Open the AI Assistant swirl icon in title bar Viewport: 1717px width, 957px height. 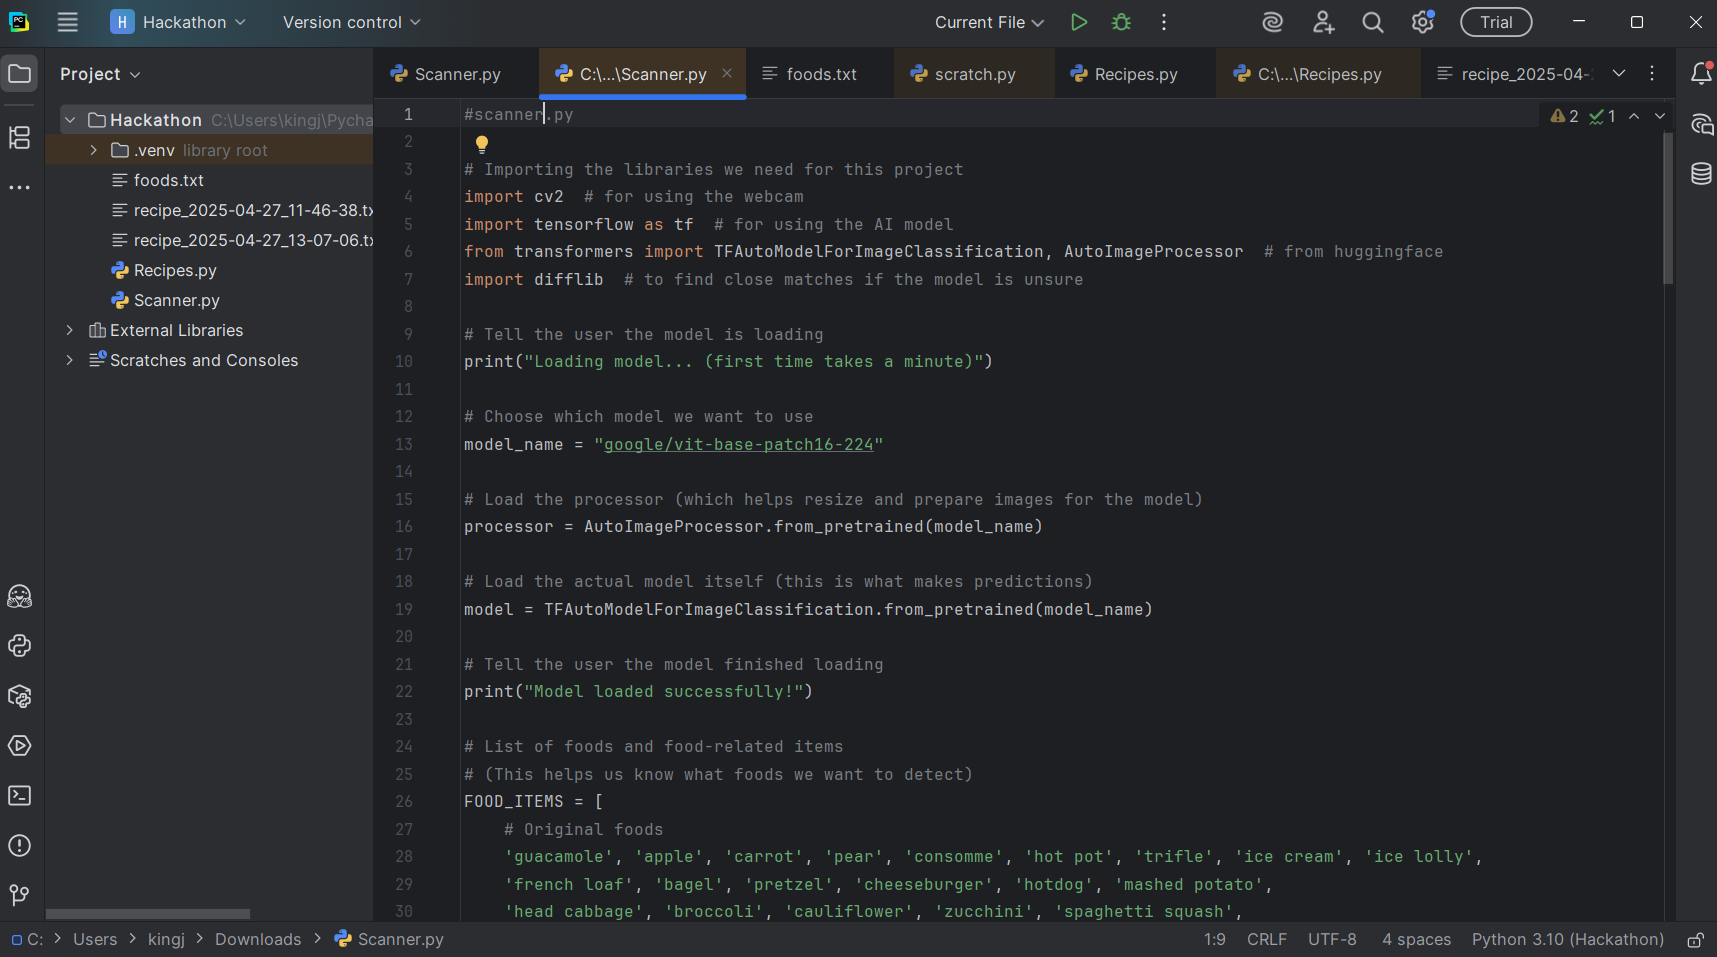coord(1272,22)
